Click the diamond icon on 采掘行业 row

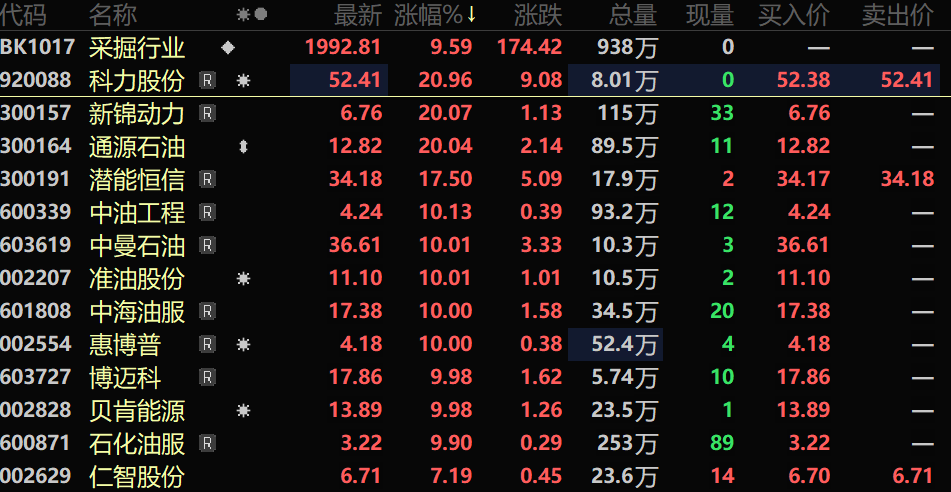coord(228,48)
